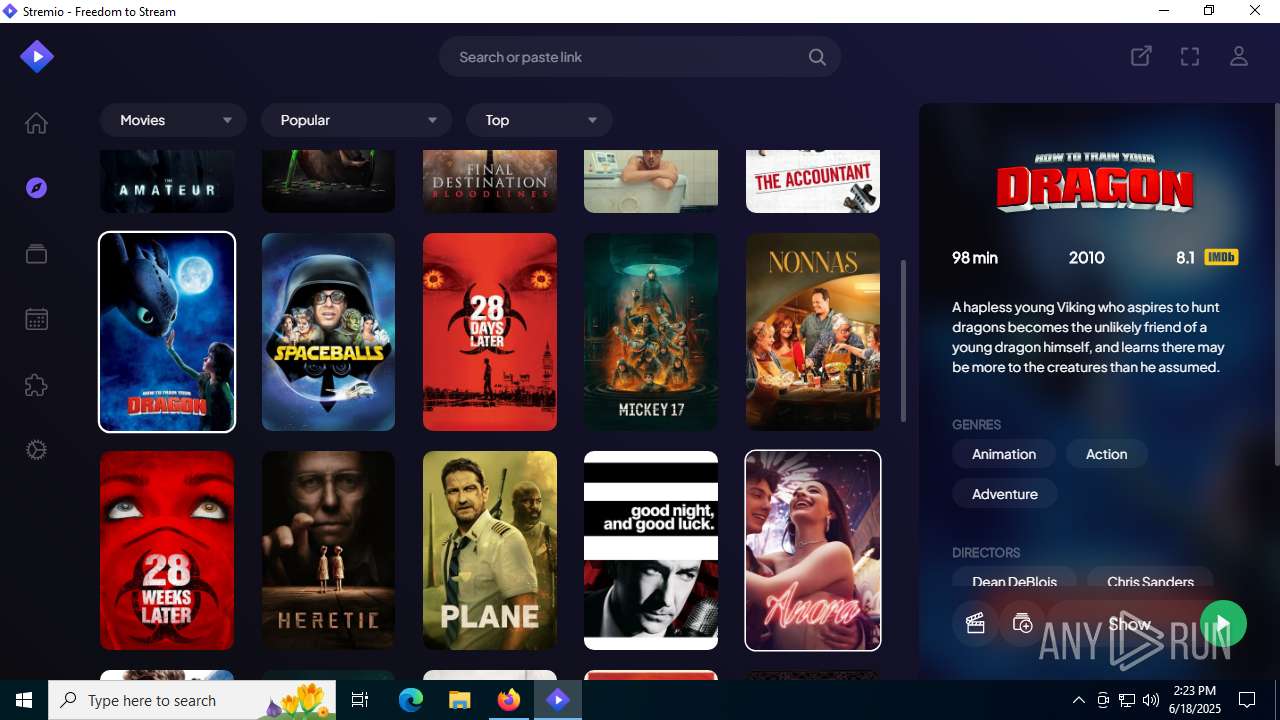Expand the Movies type dropdown
The height and width of the screenshot is (720, 1280).
point(173,120)
